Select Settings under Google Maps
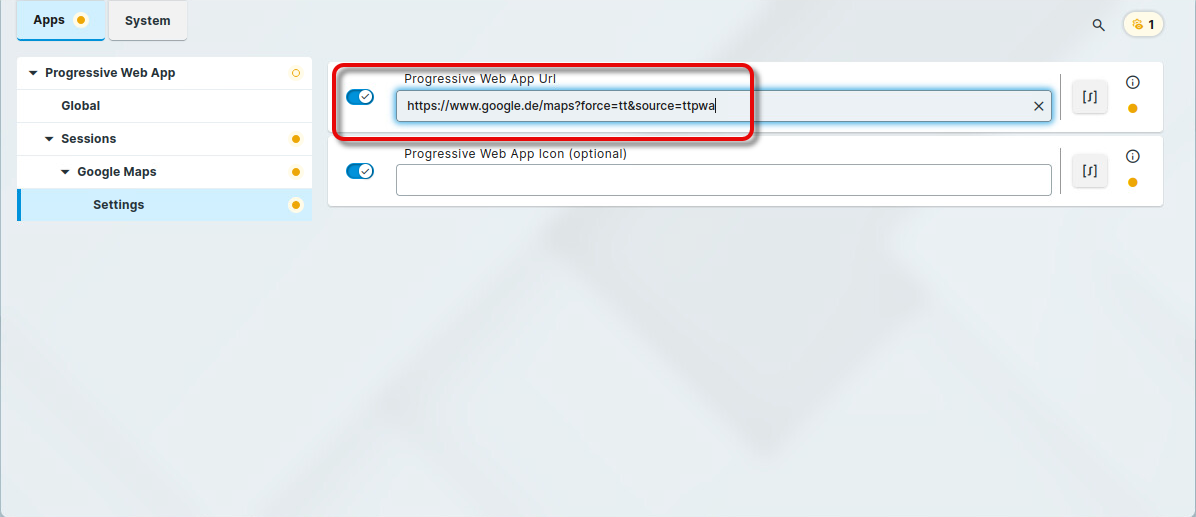The width and height of the screenshot is (1196, 517). [118, 205]
